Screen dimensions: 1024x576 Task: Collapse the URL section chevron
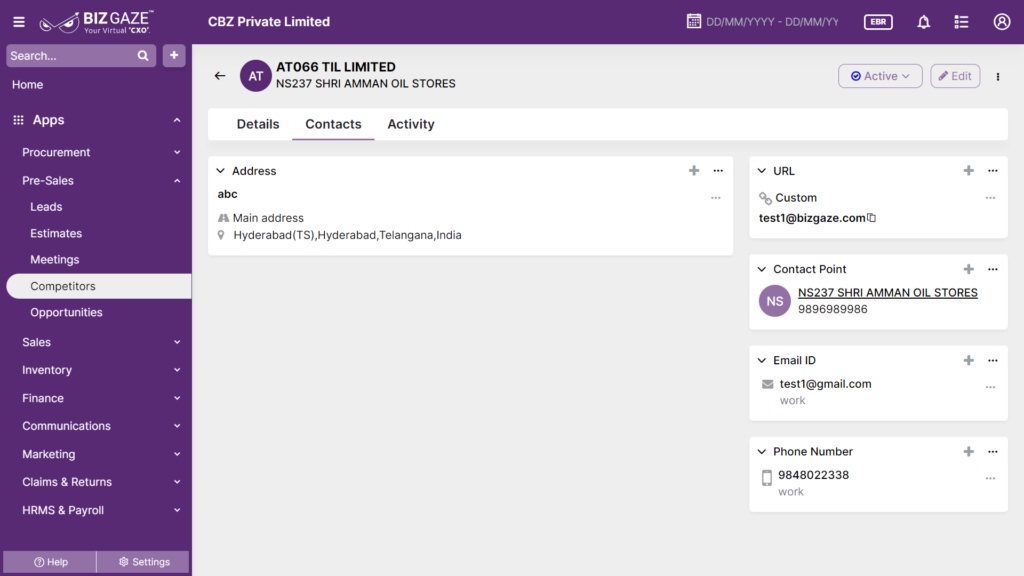coord(762,170)
